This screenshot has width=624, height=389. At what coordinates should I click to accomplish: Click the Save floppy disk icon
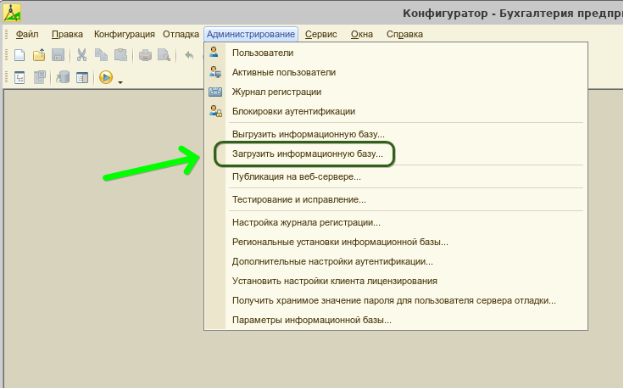tap(58, 55)
